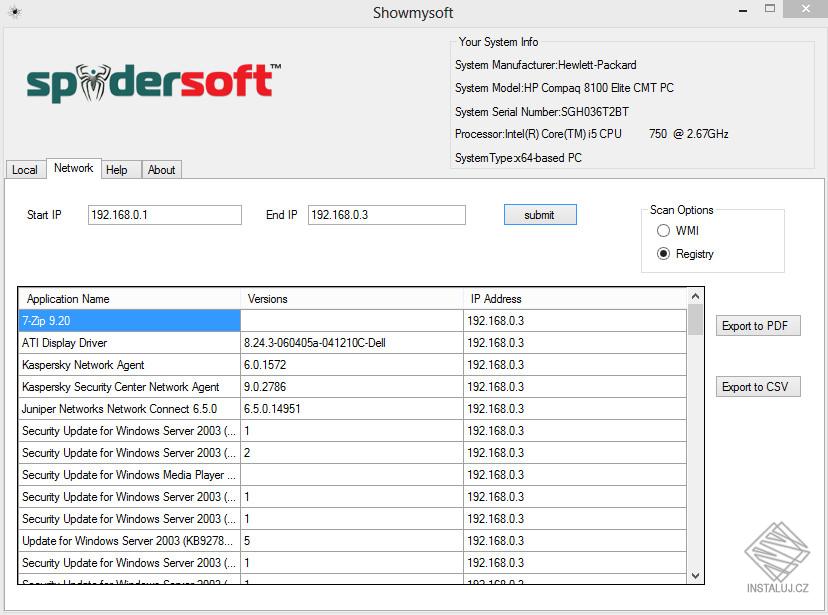Viewport: 828px width, 615px height.
Task: Click the scroll up arrow of the list
Action: [x=695, y=297]
